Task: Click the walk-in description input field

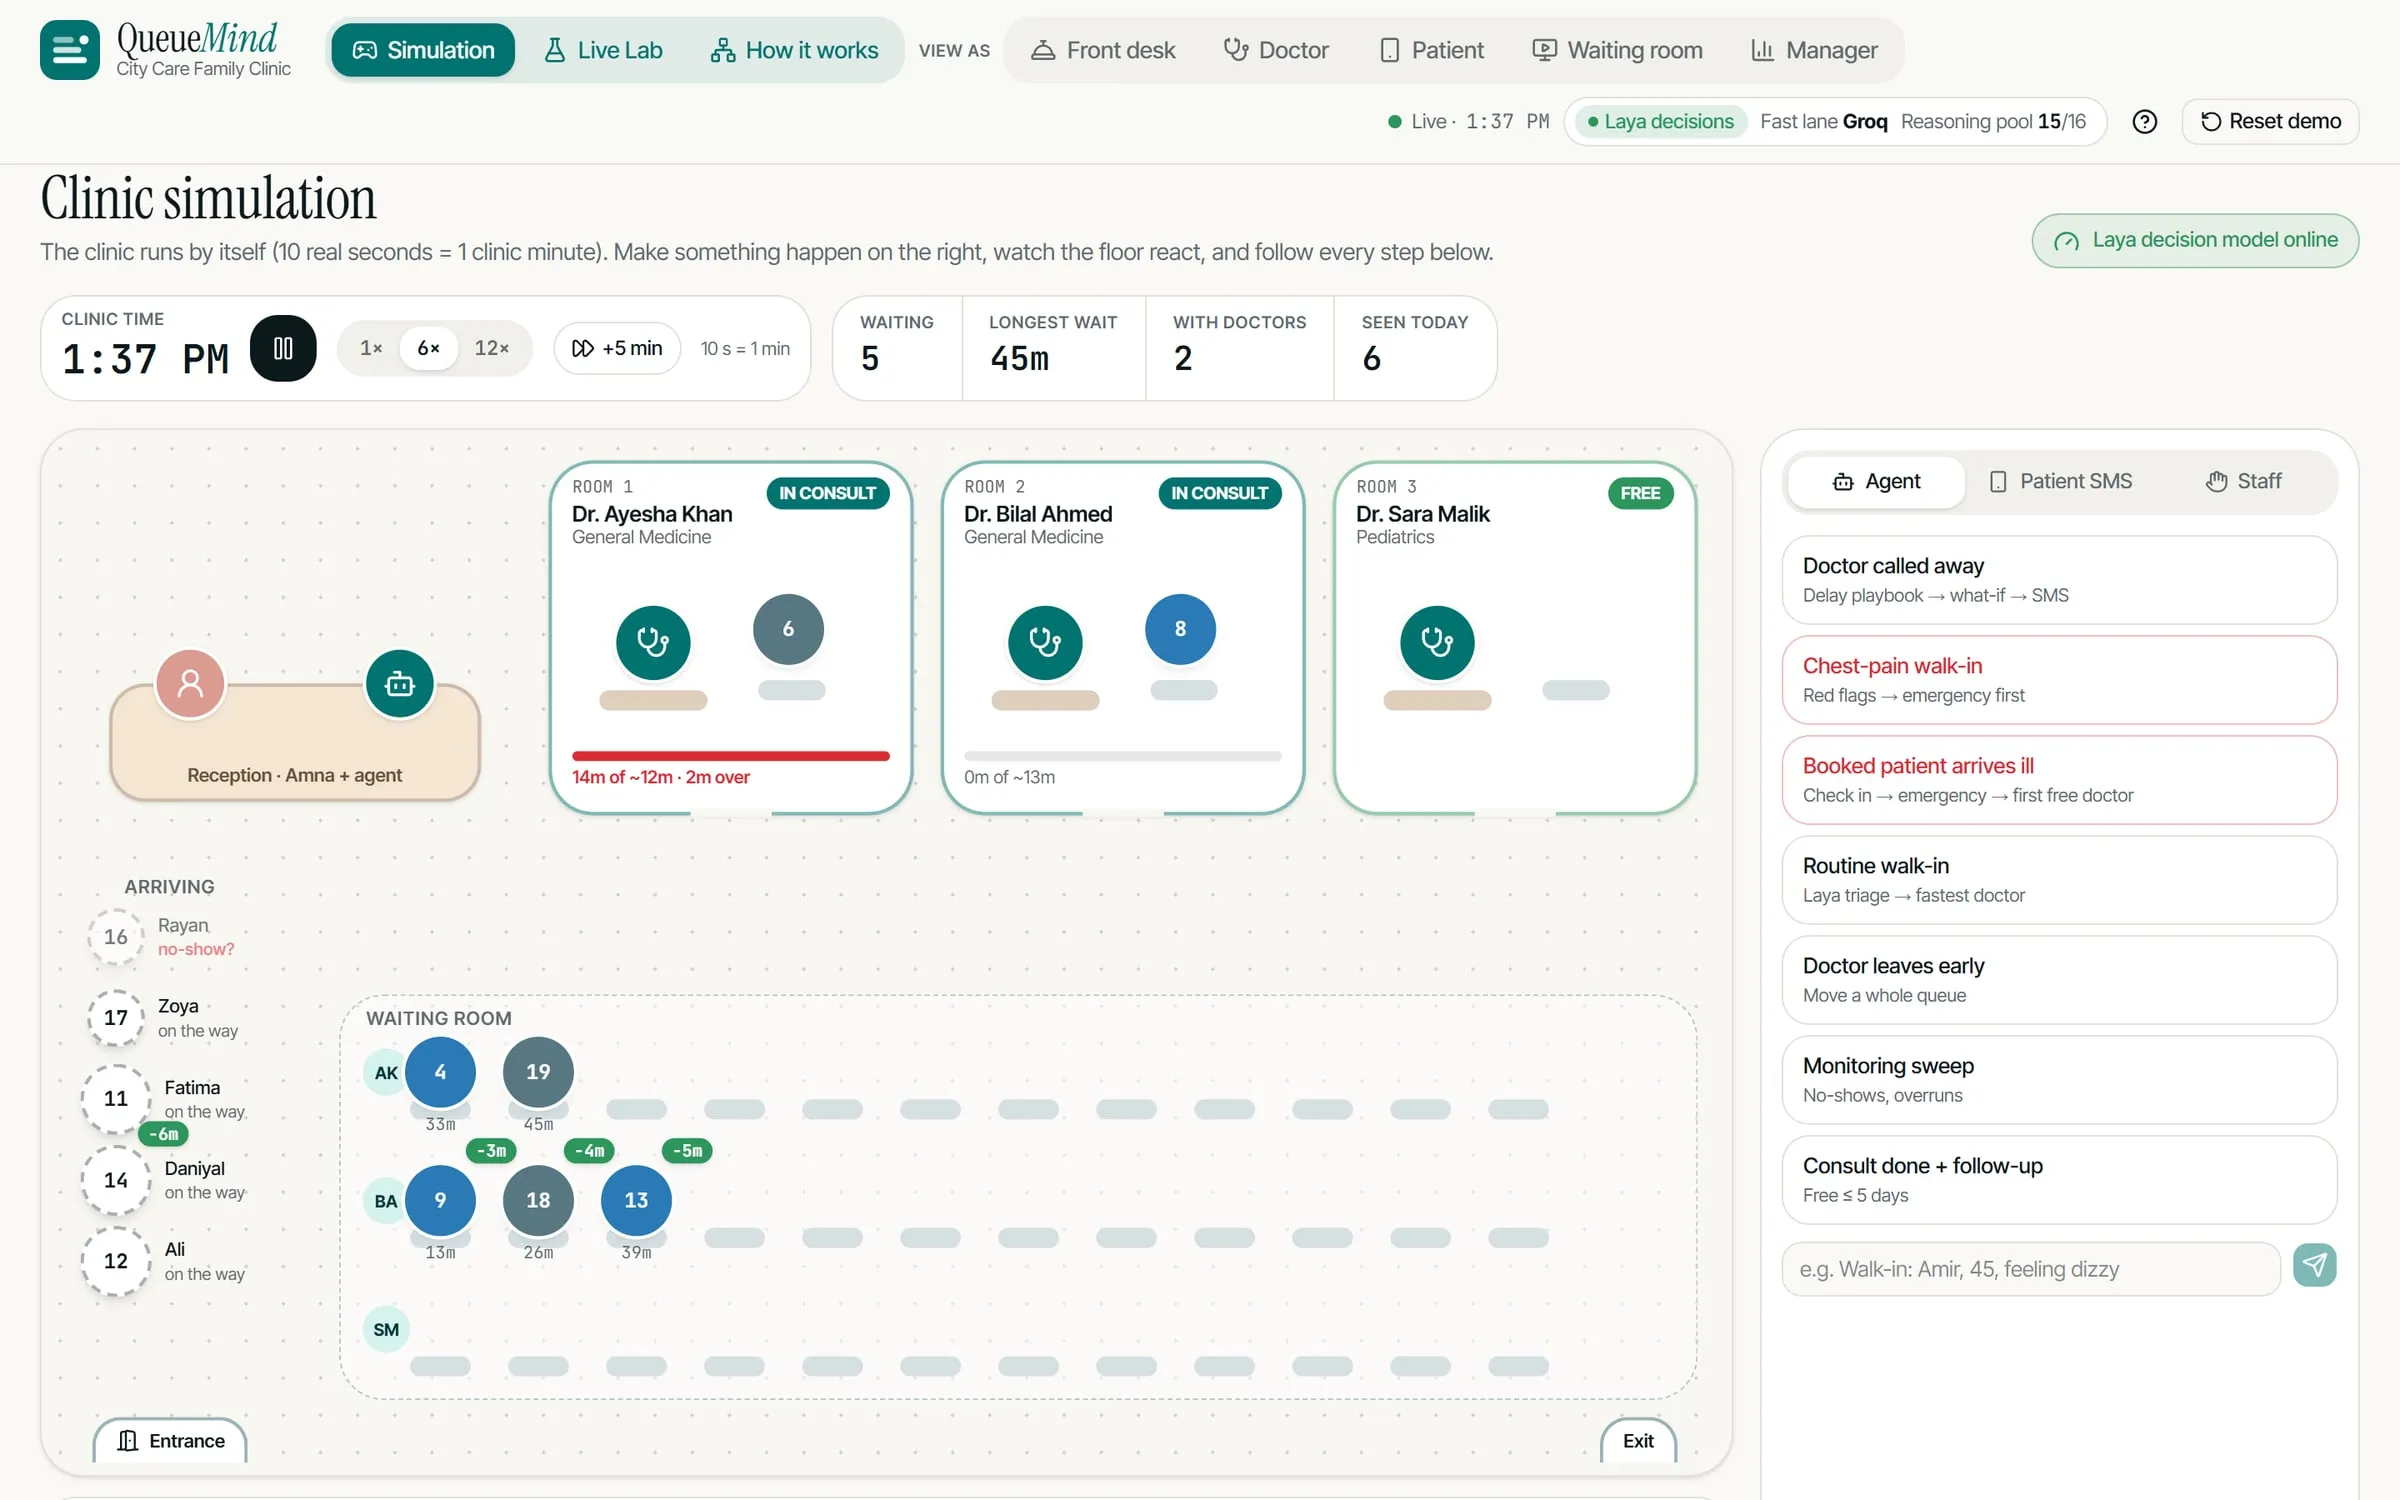Action: (2031, 1269)
